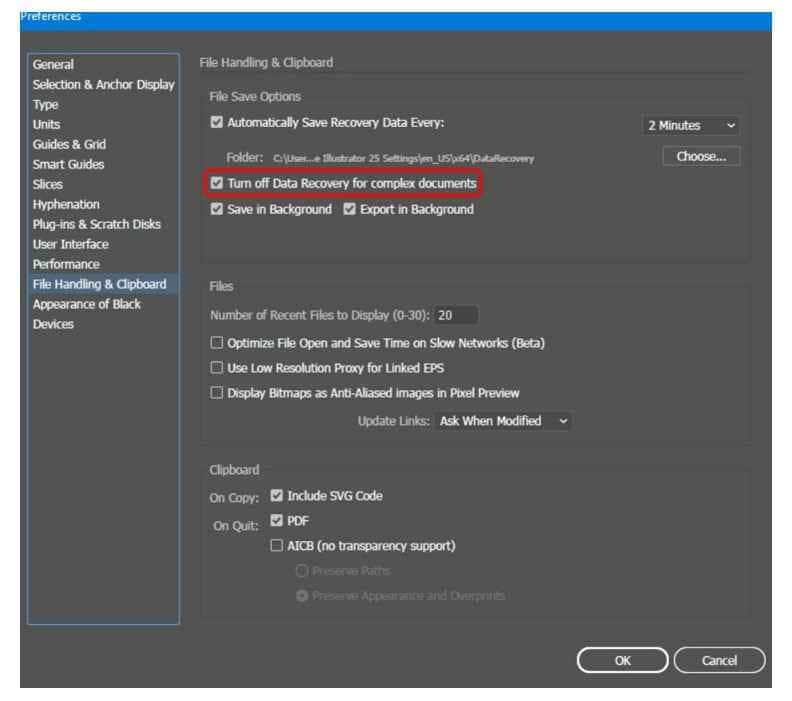
Task: Select Guides & Grid in sidebar
Action: [x=70, y=144]
